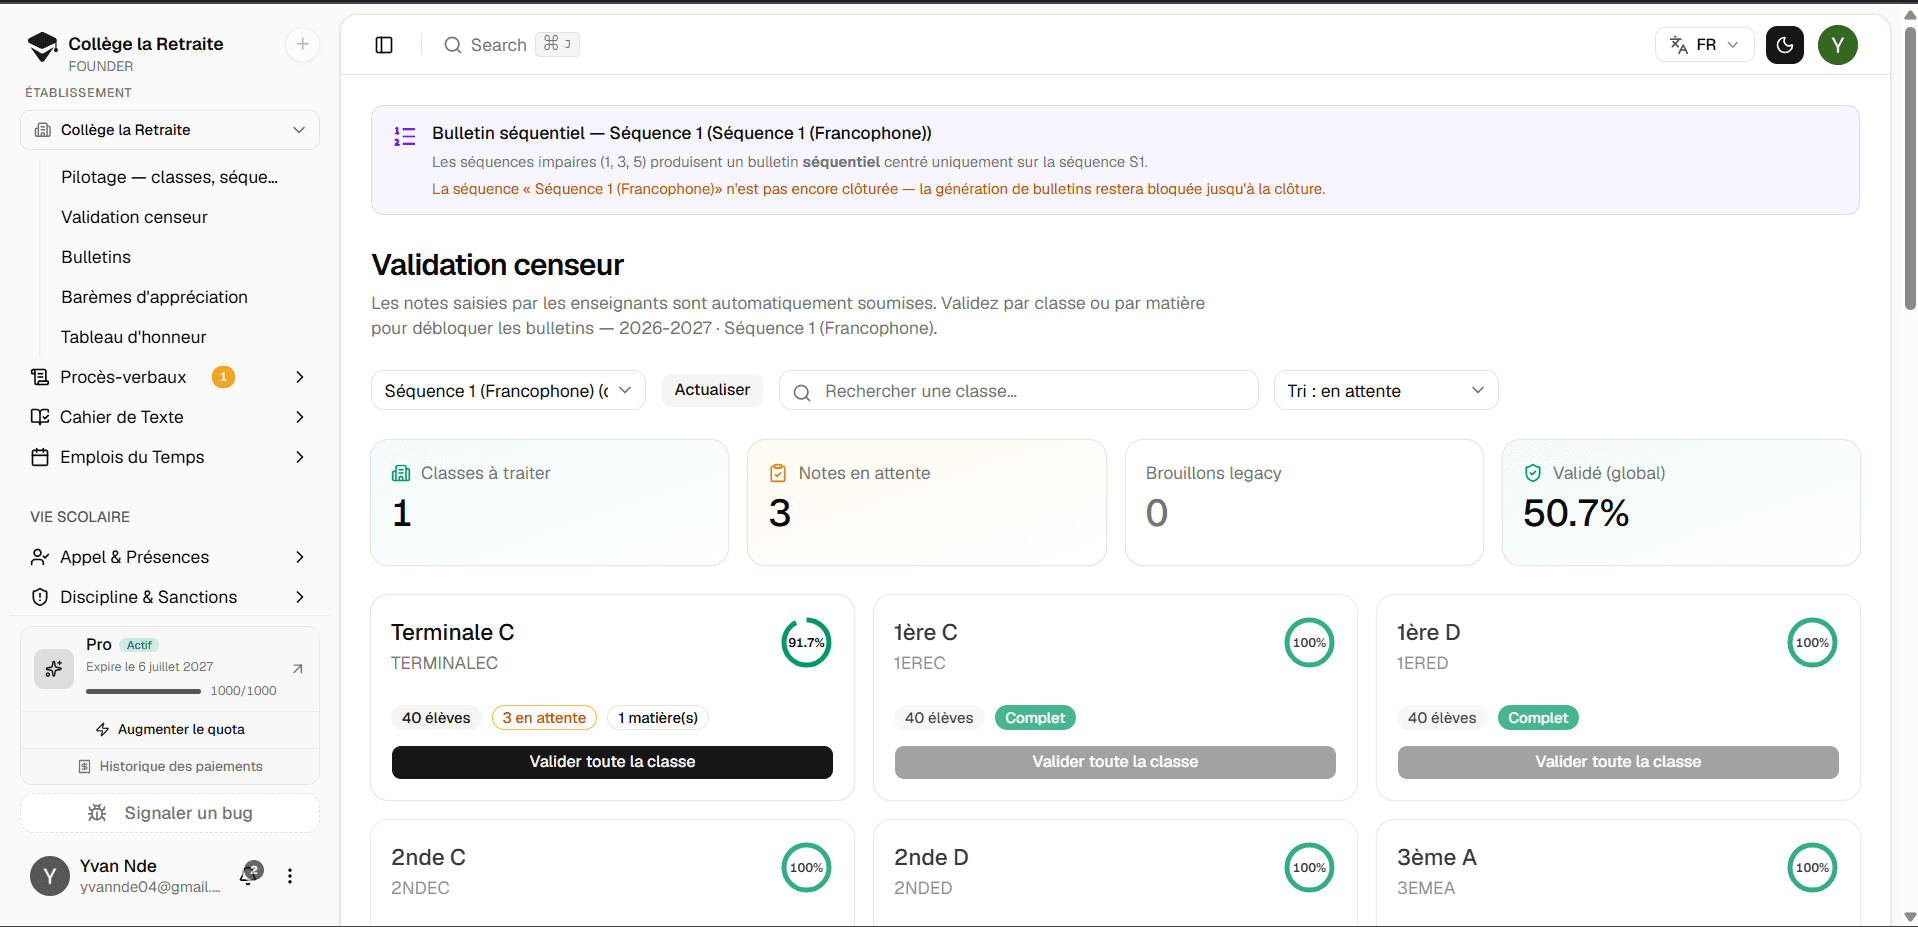Click the Emplois du Temps calendar icon

[40, 457]
